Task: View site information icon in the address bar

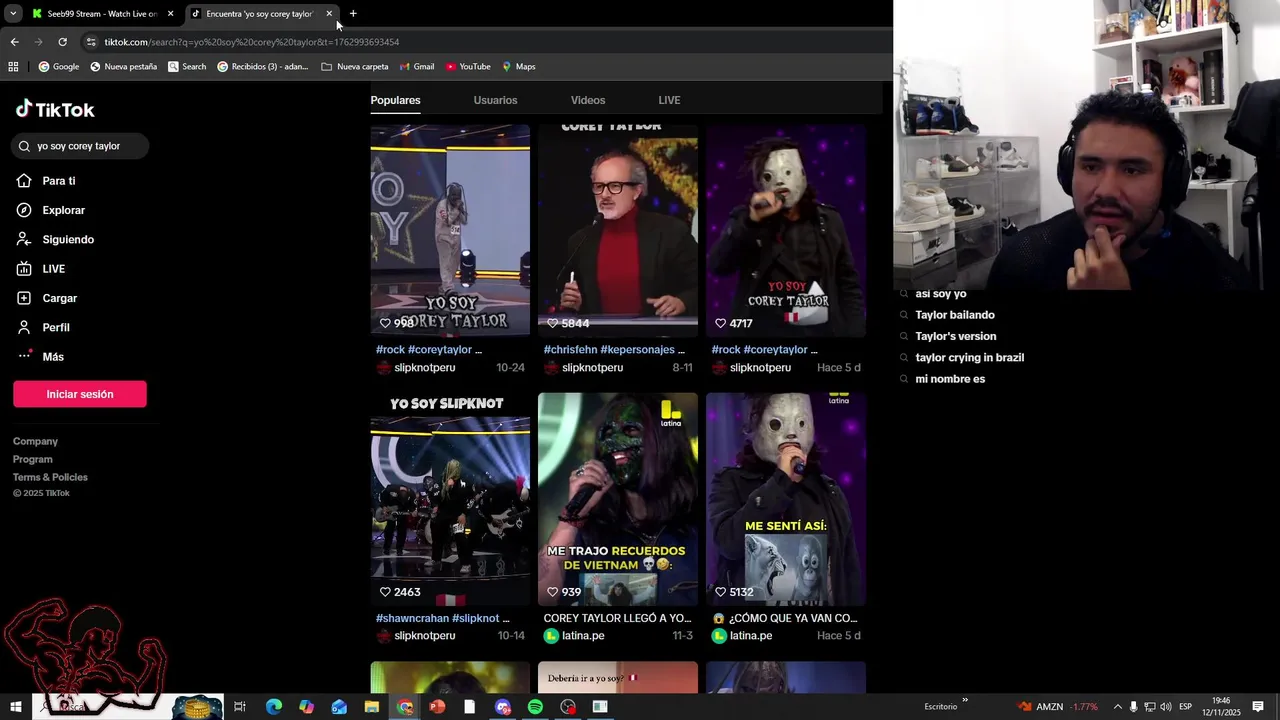Action: (91, 42)
